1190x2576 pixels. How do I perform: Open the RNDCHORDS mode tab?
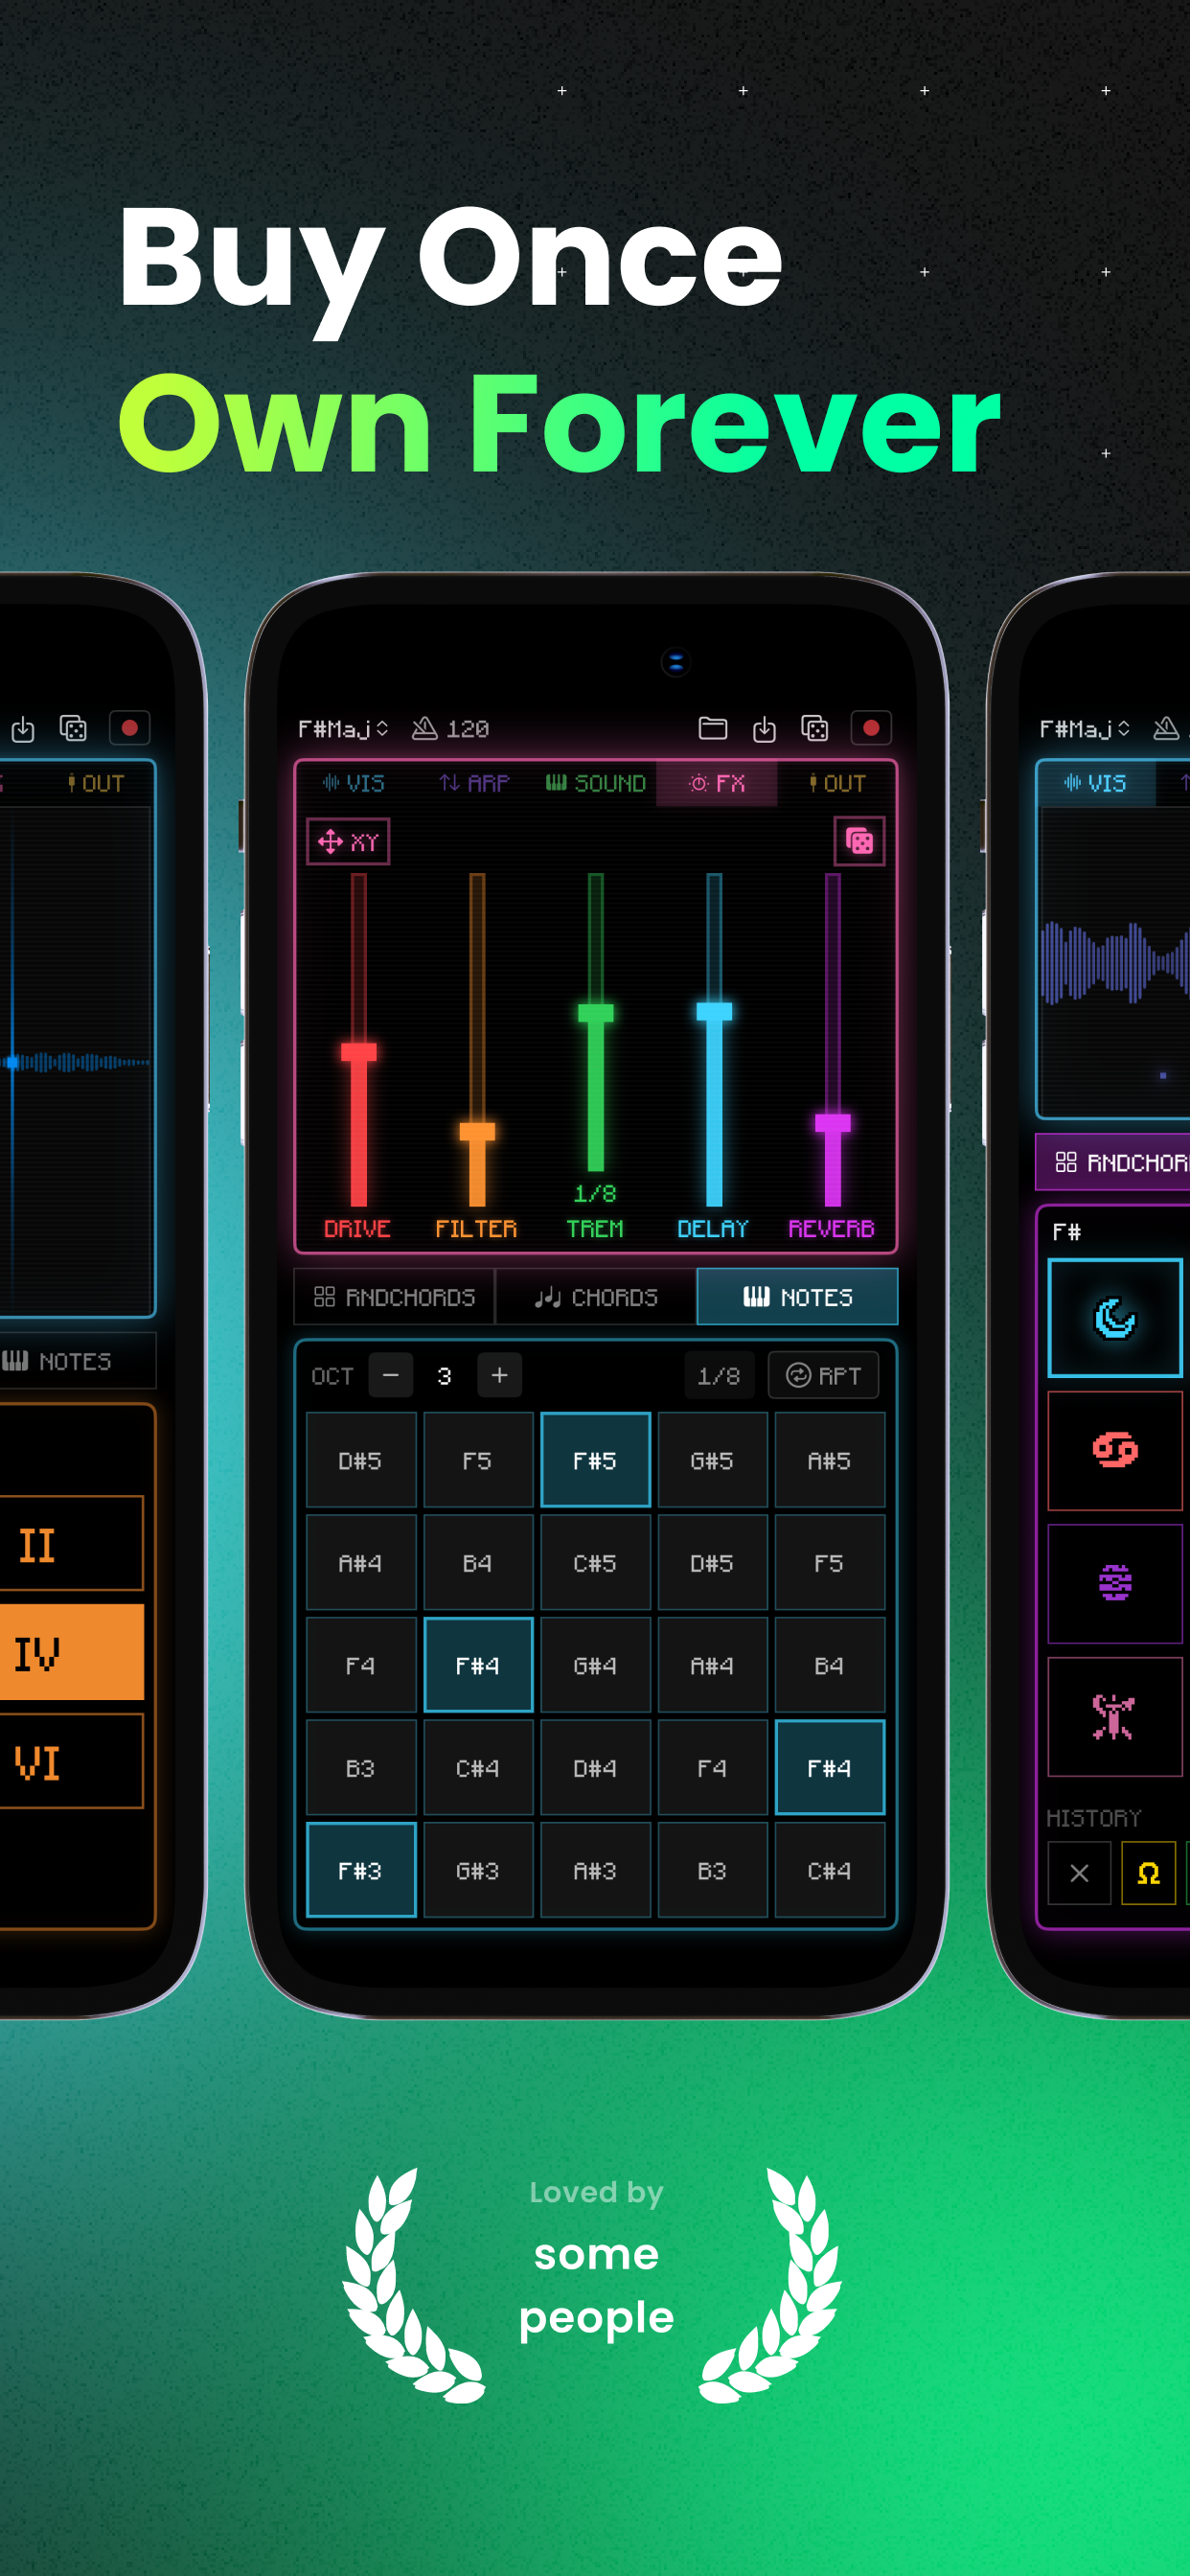click(394, 1297)
